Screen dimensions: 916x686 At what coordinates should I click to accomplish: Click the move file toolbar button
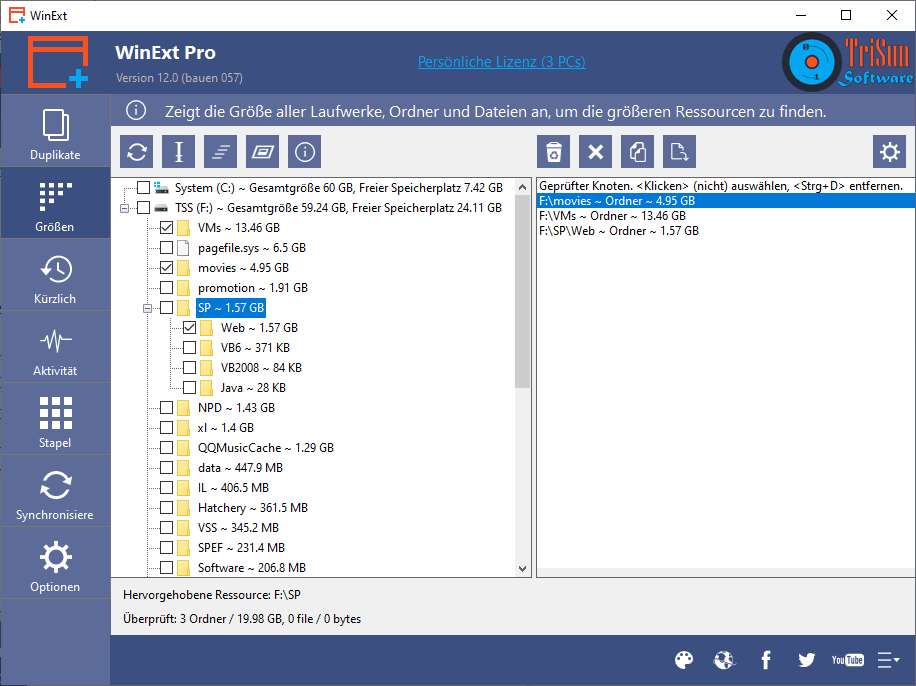679,152
